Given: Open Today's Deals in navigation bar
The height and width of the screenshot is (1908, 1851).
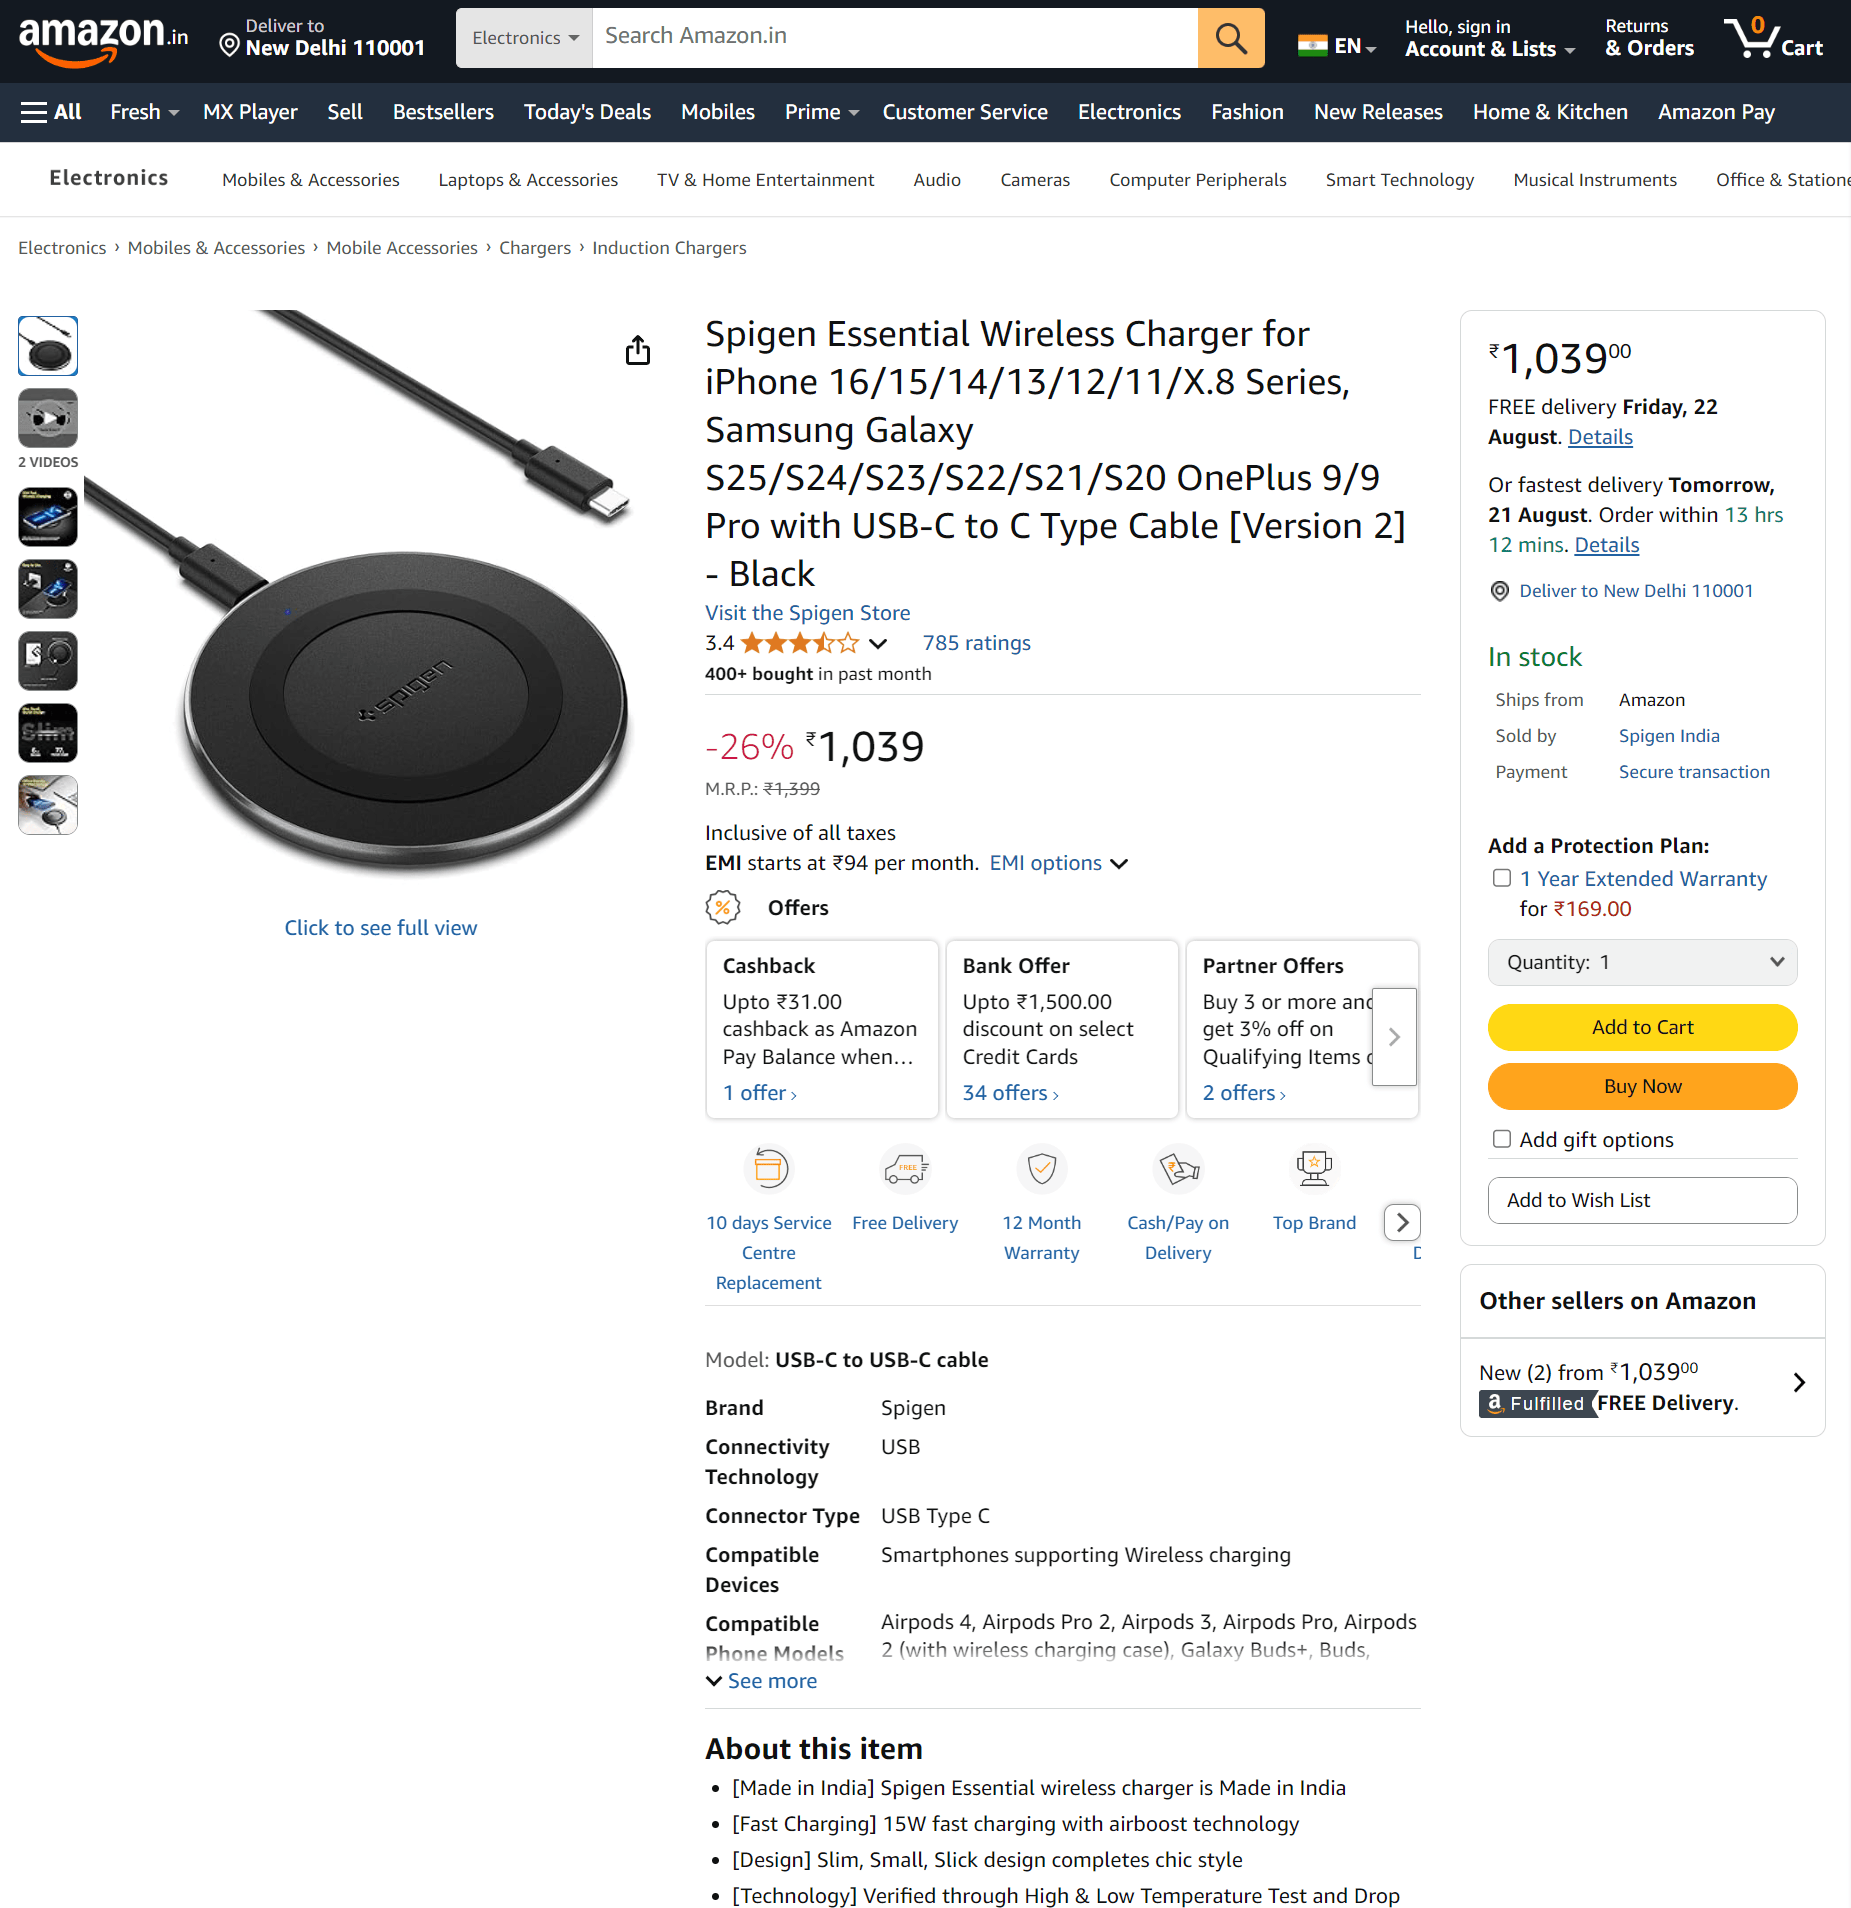Looking at the screenshot, I should coord(587,112).
